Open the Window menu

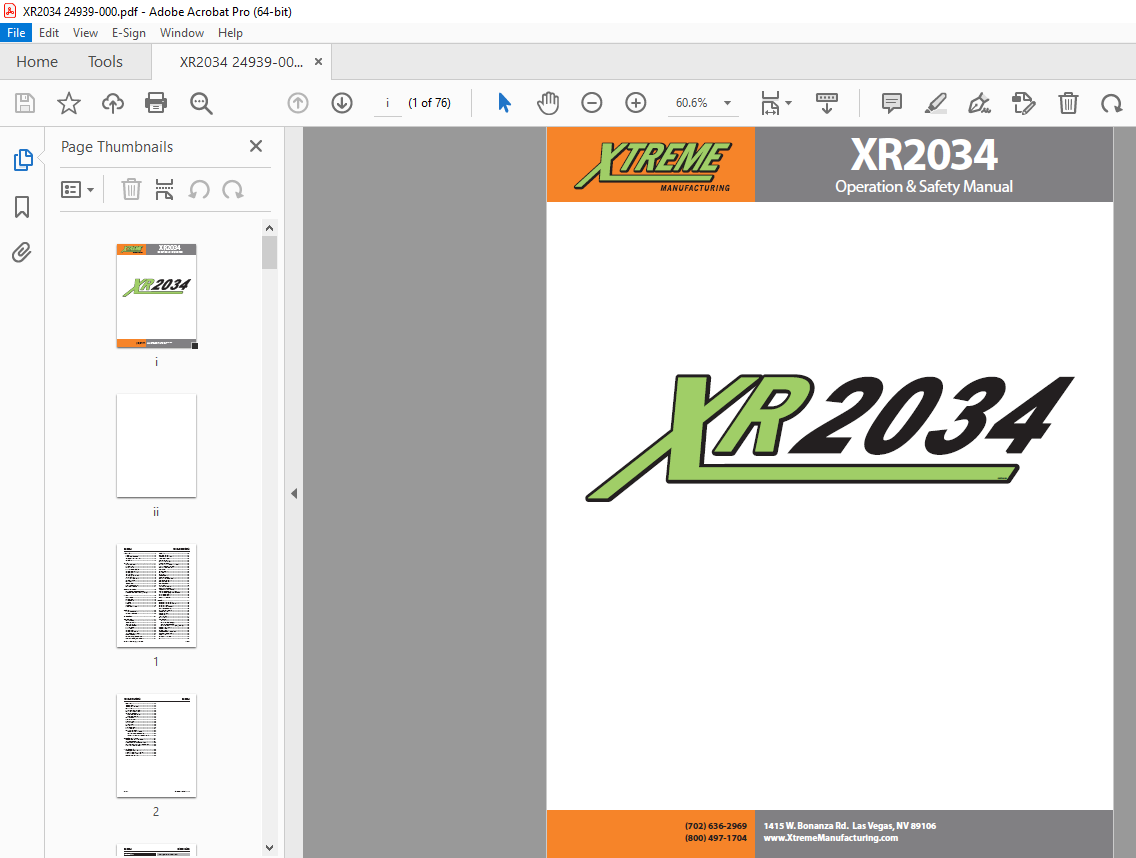click(182, 33)
